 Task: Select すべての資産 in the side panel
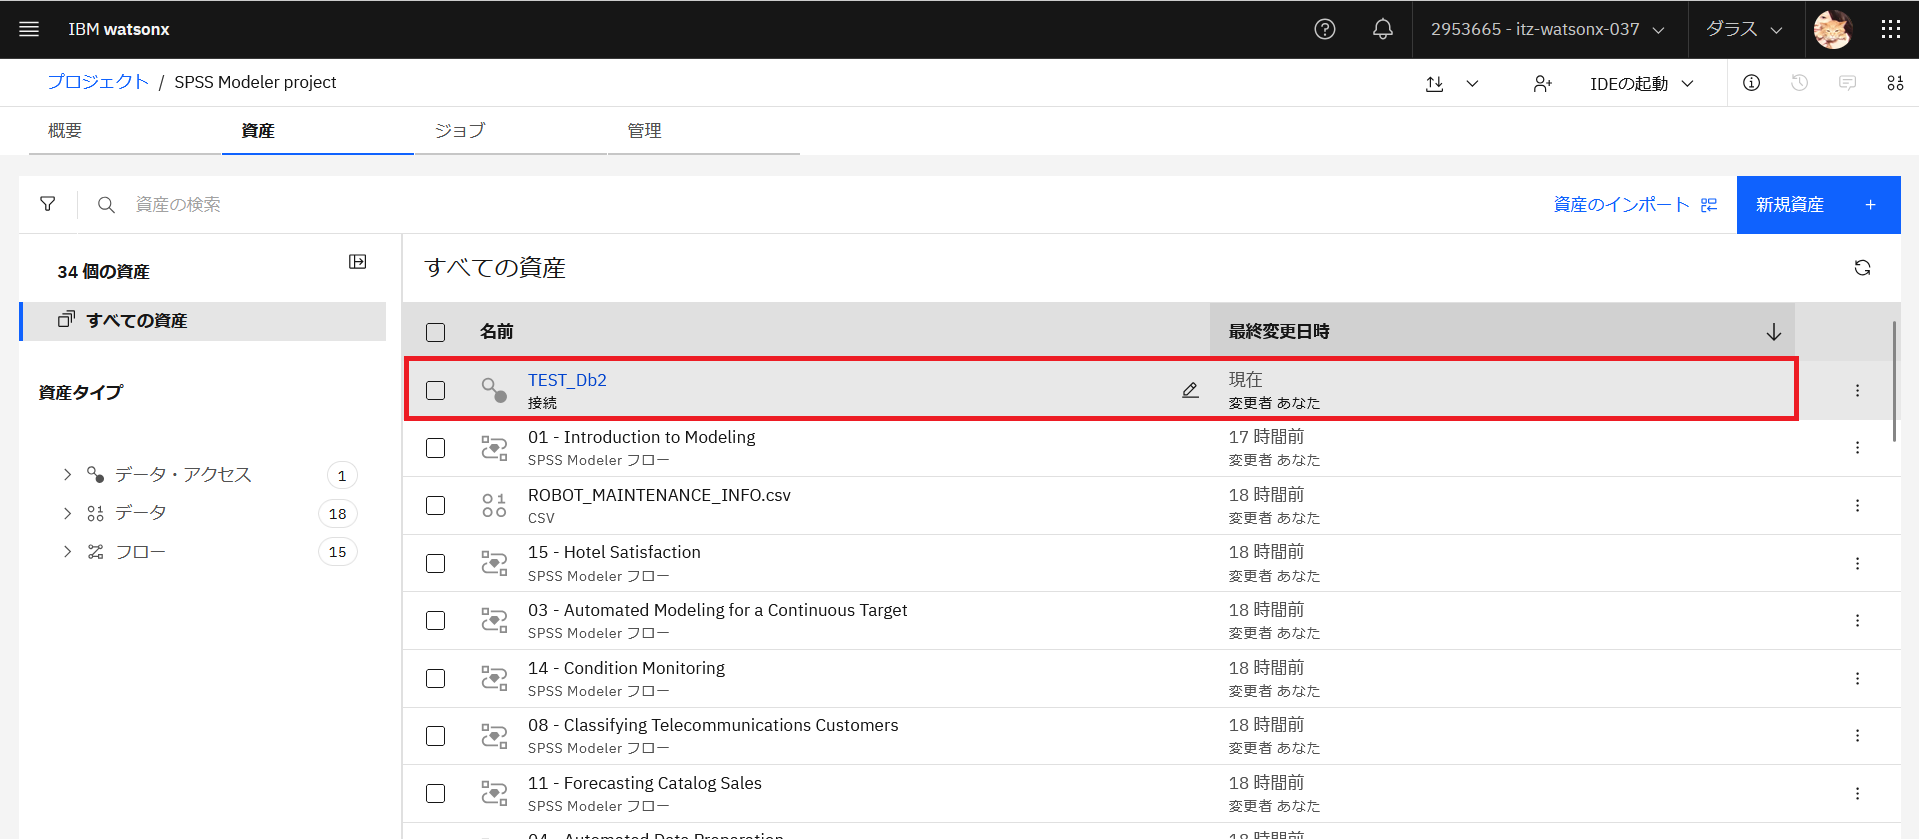[203, 321]
